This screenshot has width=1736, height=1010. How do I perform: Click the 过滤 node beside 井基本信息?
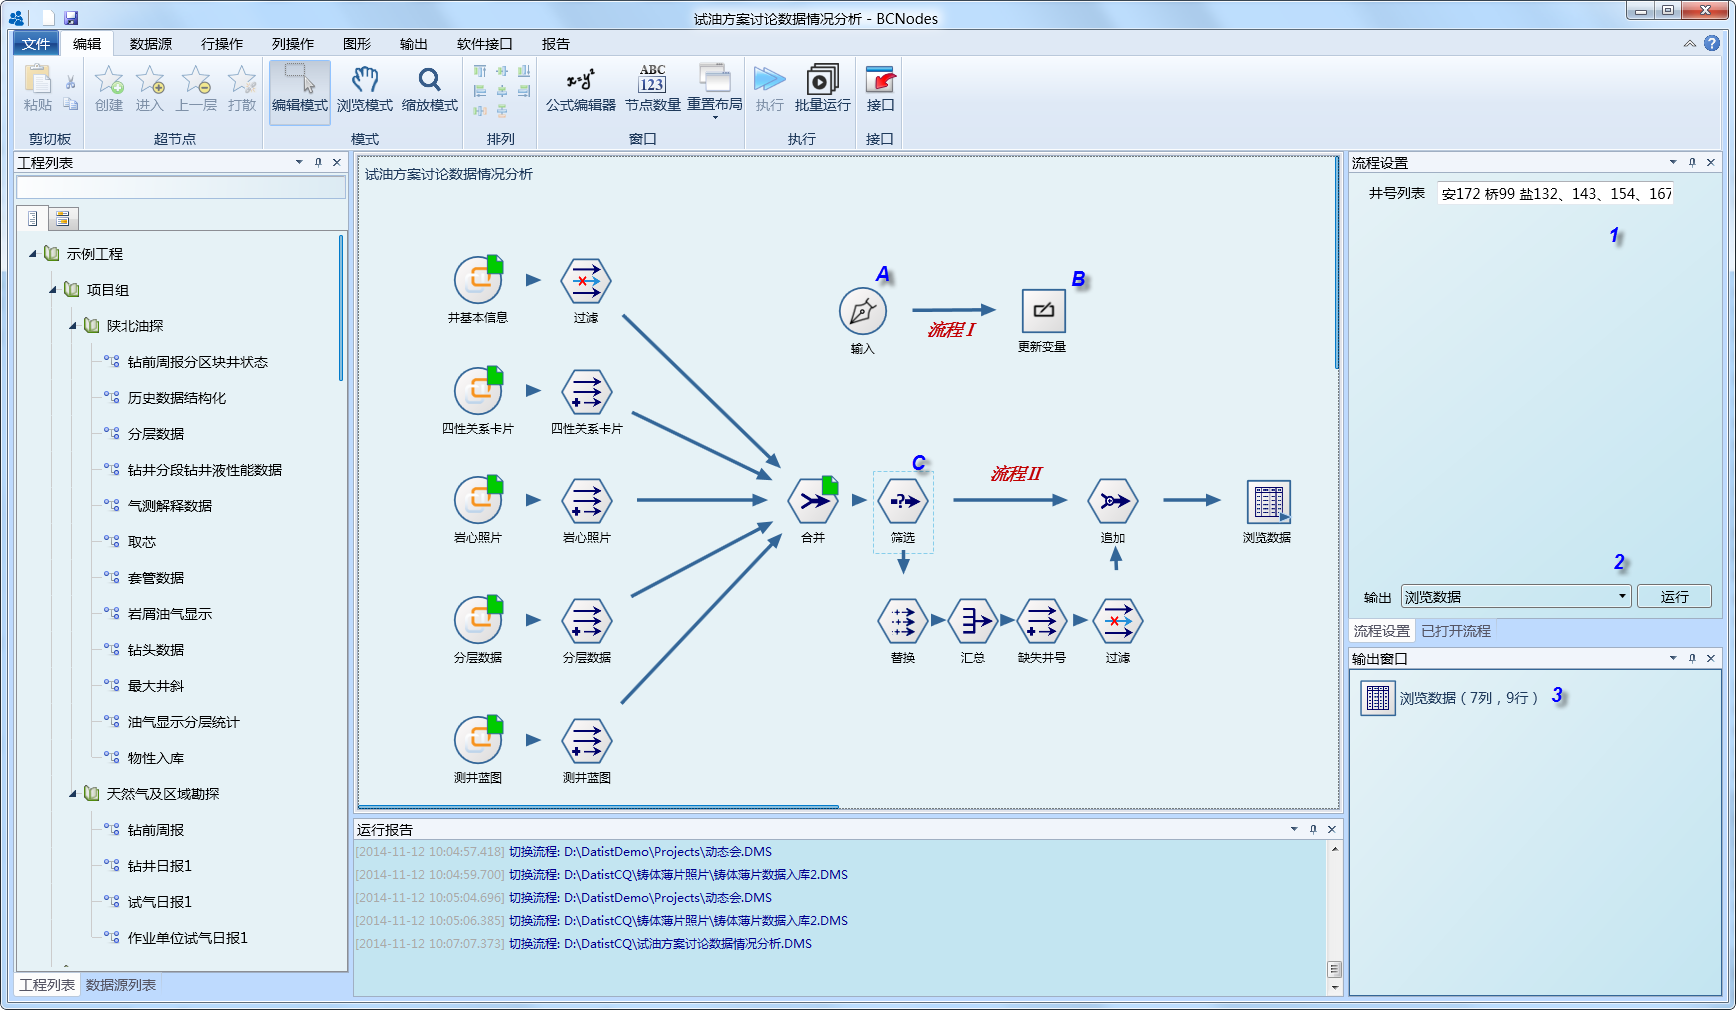[586, 280]
